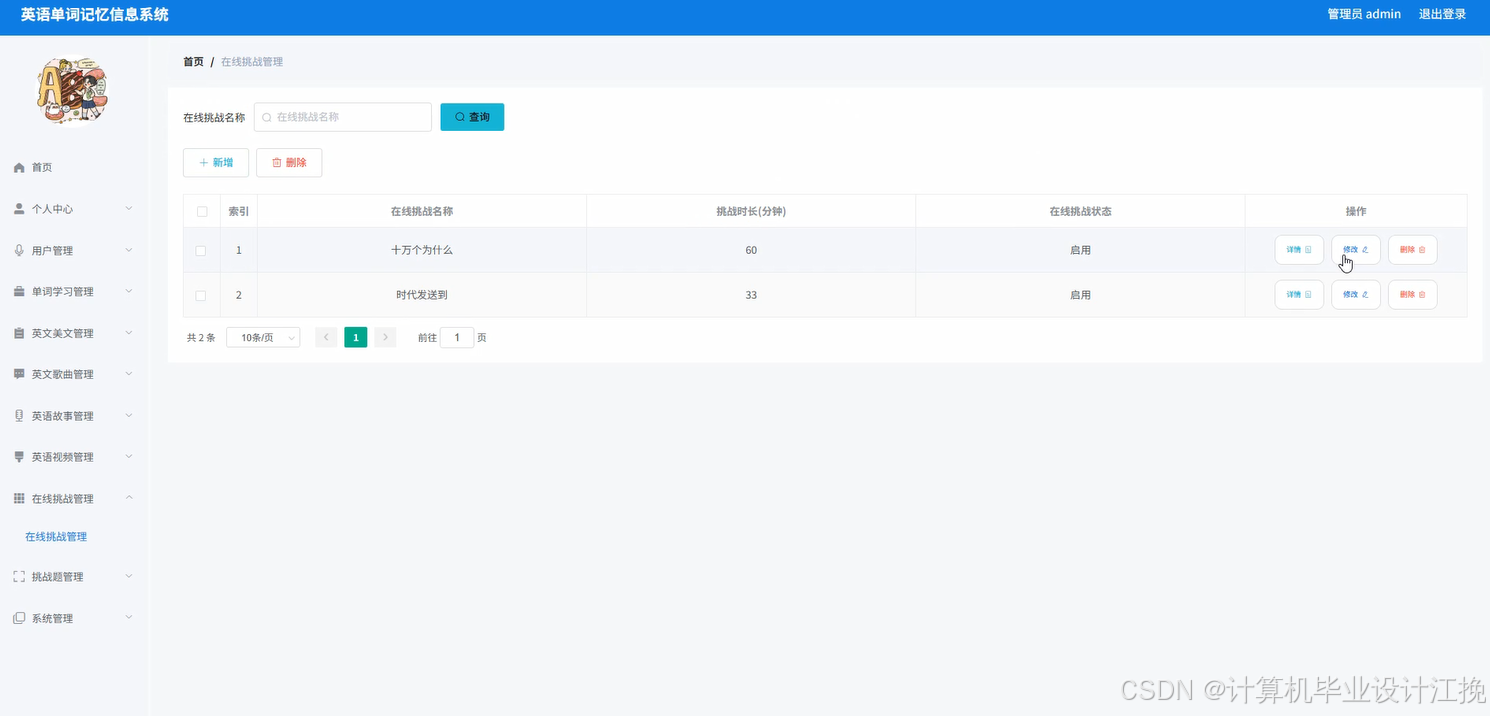Click the 首页 breadcrumb link

(193, 62)
